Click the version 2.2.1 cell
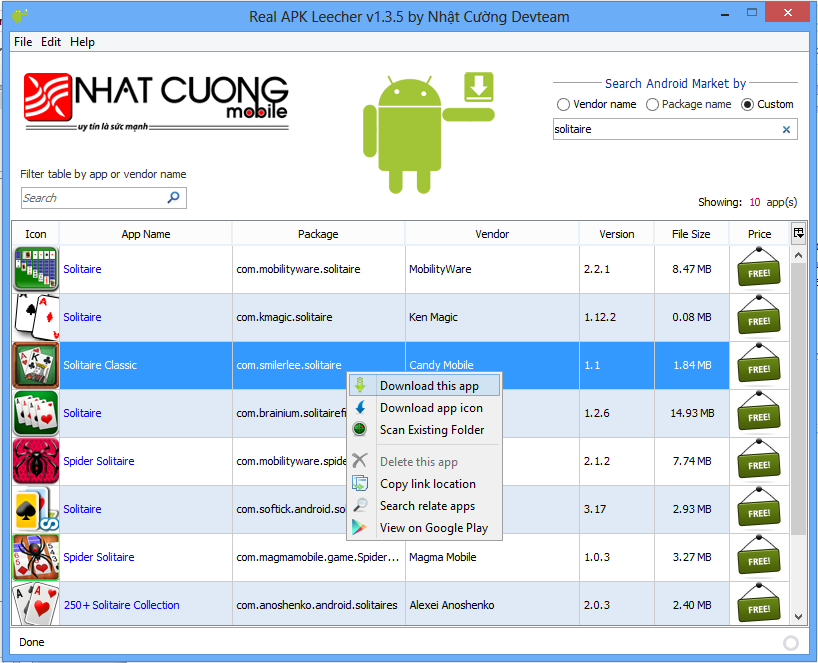Viewport: 818px width, 663px height. point(617,269)
